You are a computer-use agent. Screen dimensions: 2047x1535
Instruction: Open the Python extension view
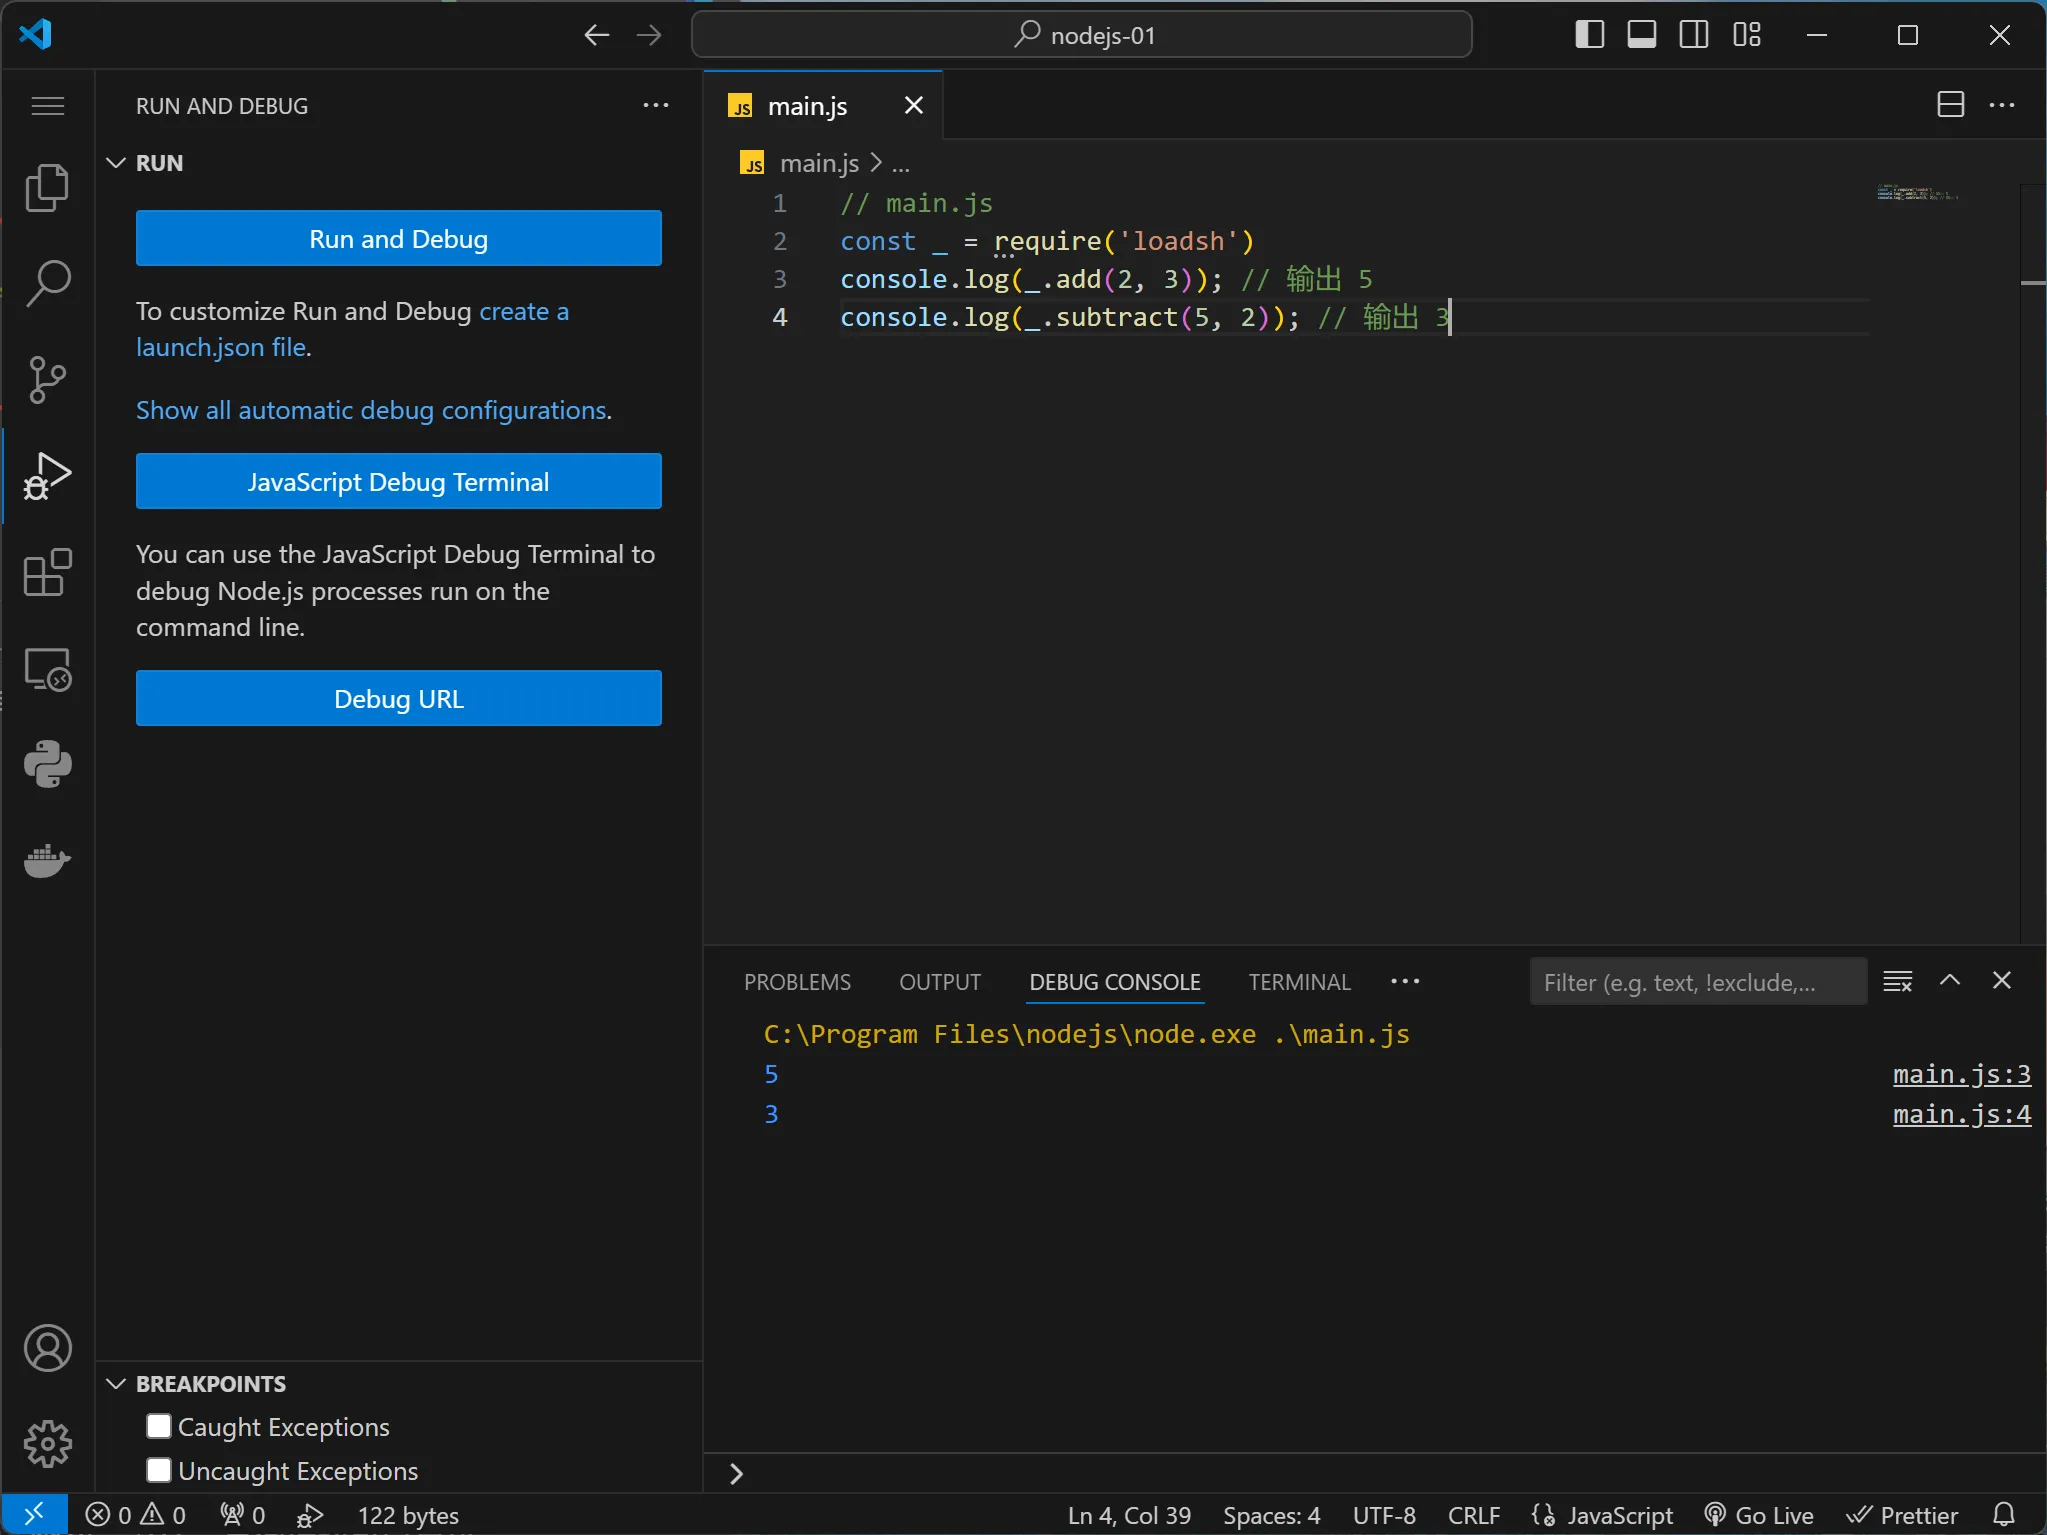(x=47, y=764)
